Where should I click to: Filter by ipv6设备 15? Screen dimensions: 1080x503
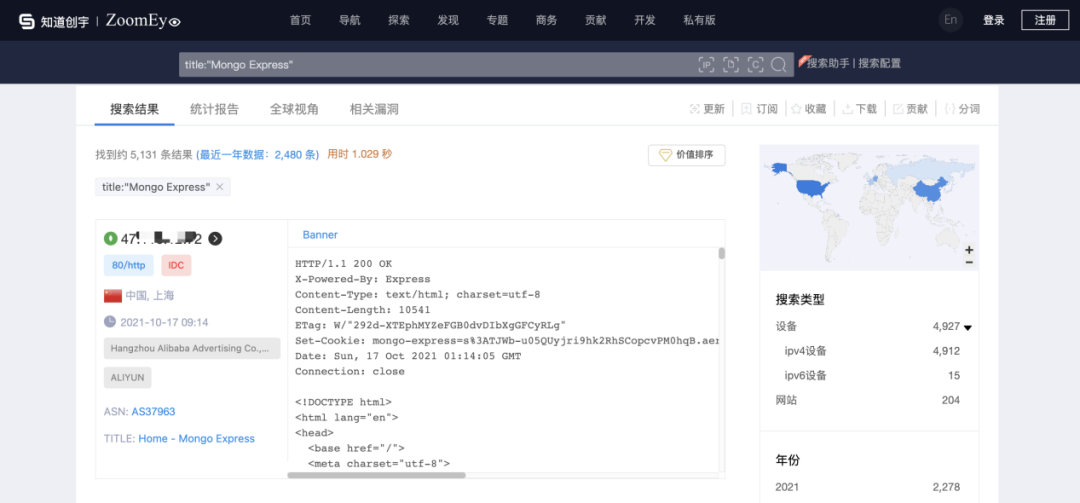pos(871,376)
